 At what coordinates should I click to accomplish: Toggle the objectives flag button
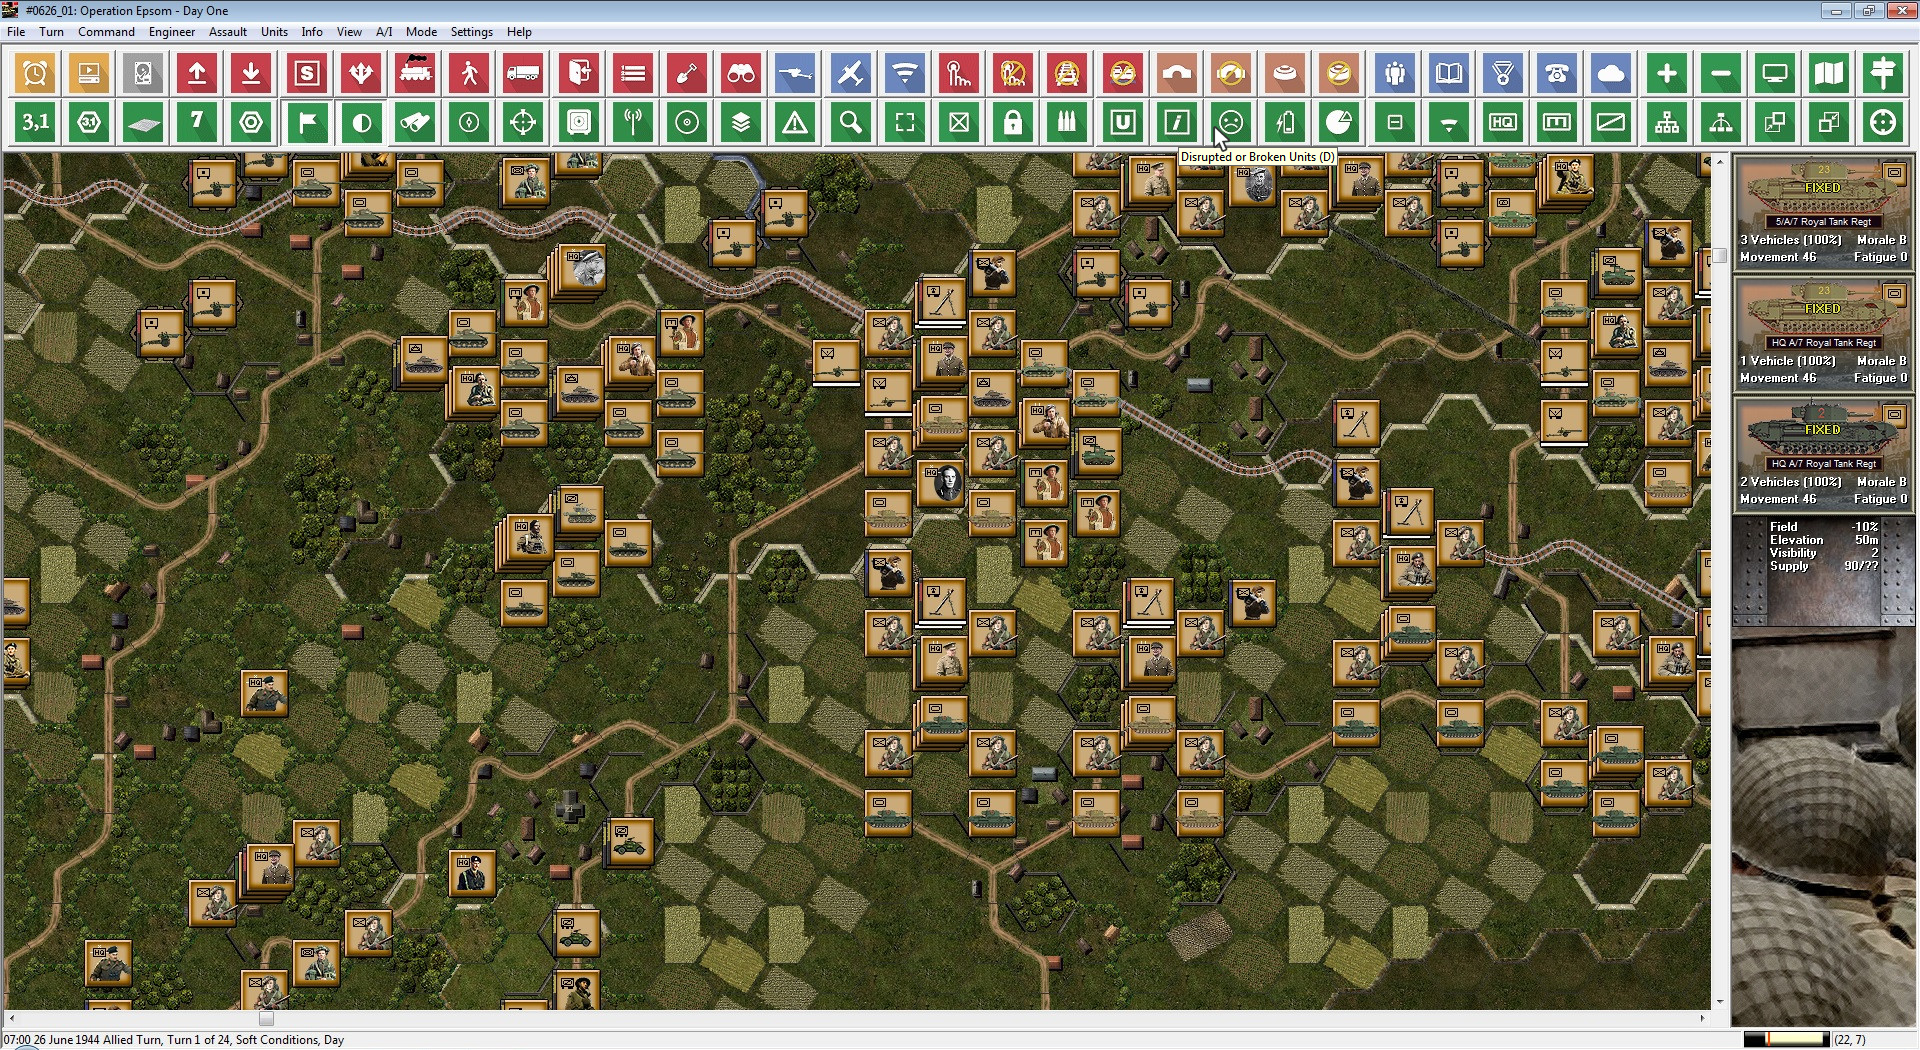coord(307,123)
